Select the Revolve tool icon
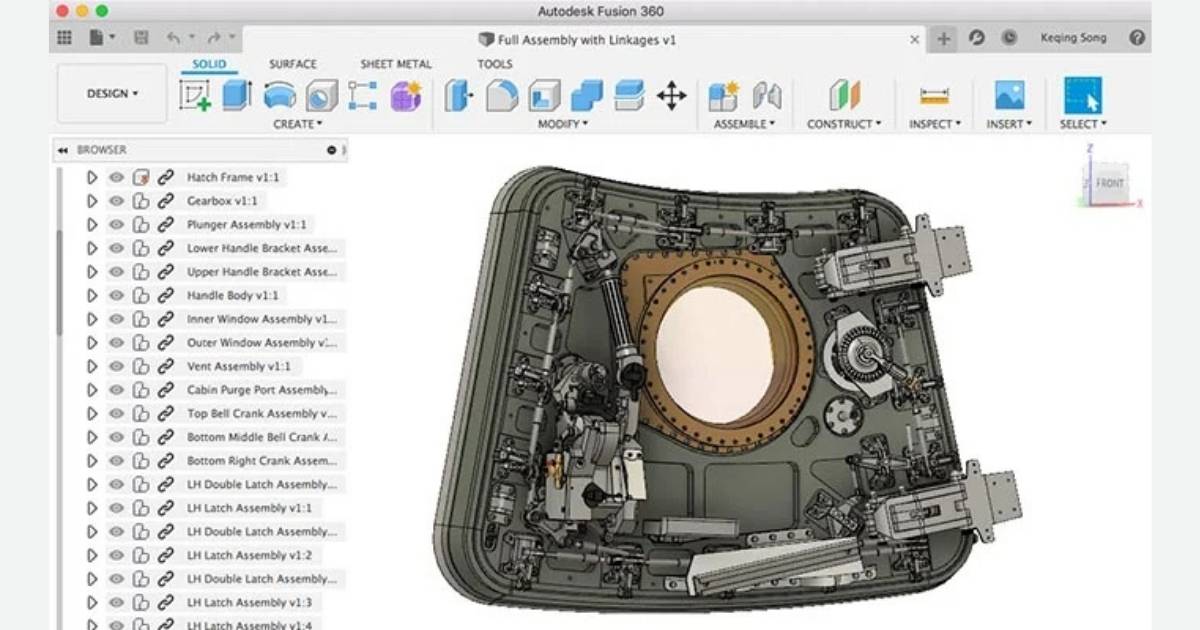The width and height of the screenshot is (1200, 630). coord(279,96)
